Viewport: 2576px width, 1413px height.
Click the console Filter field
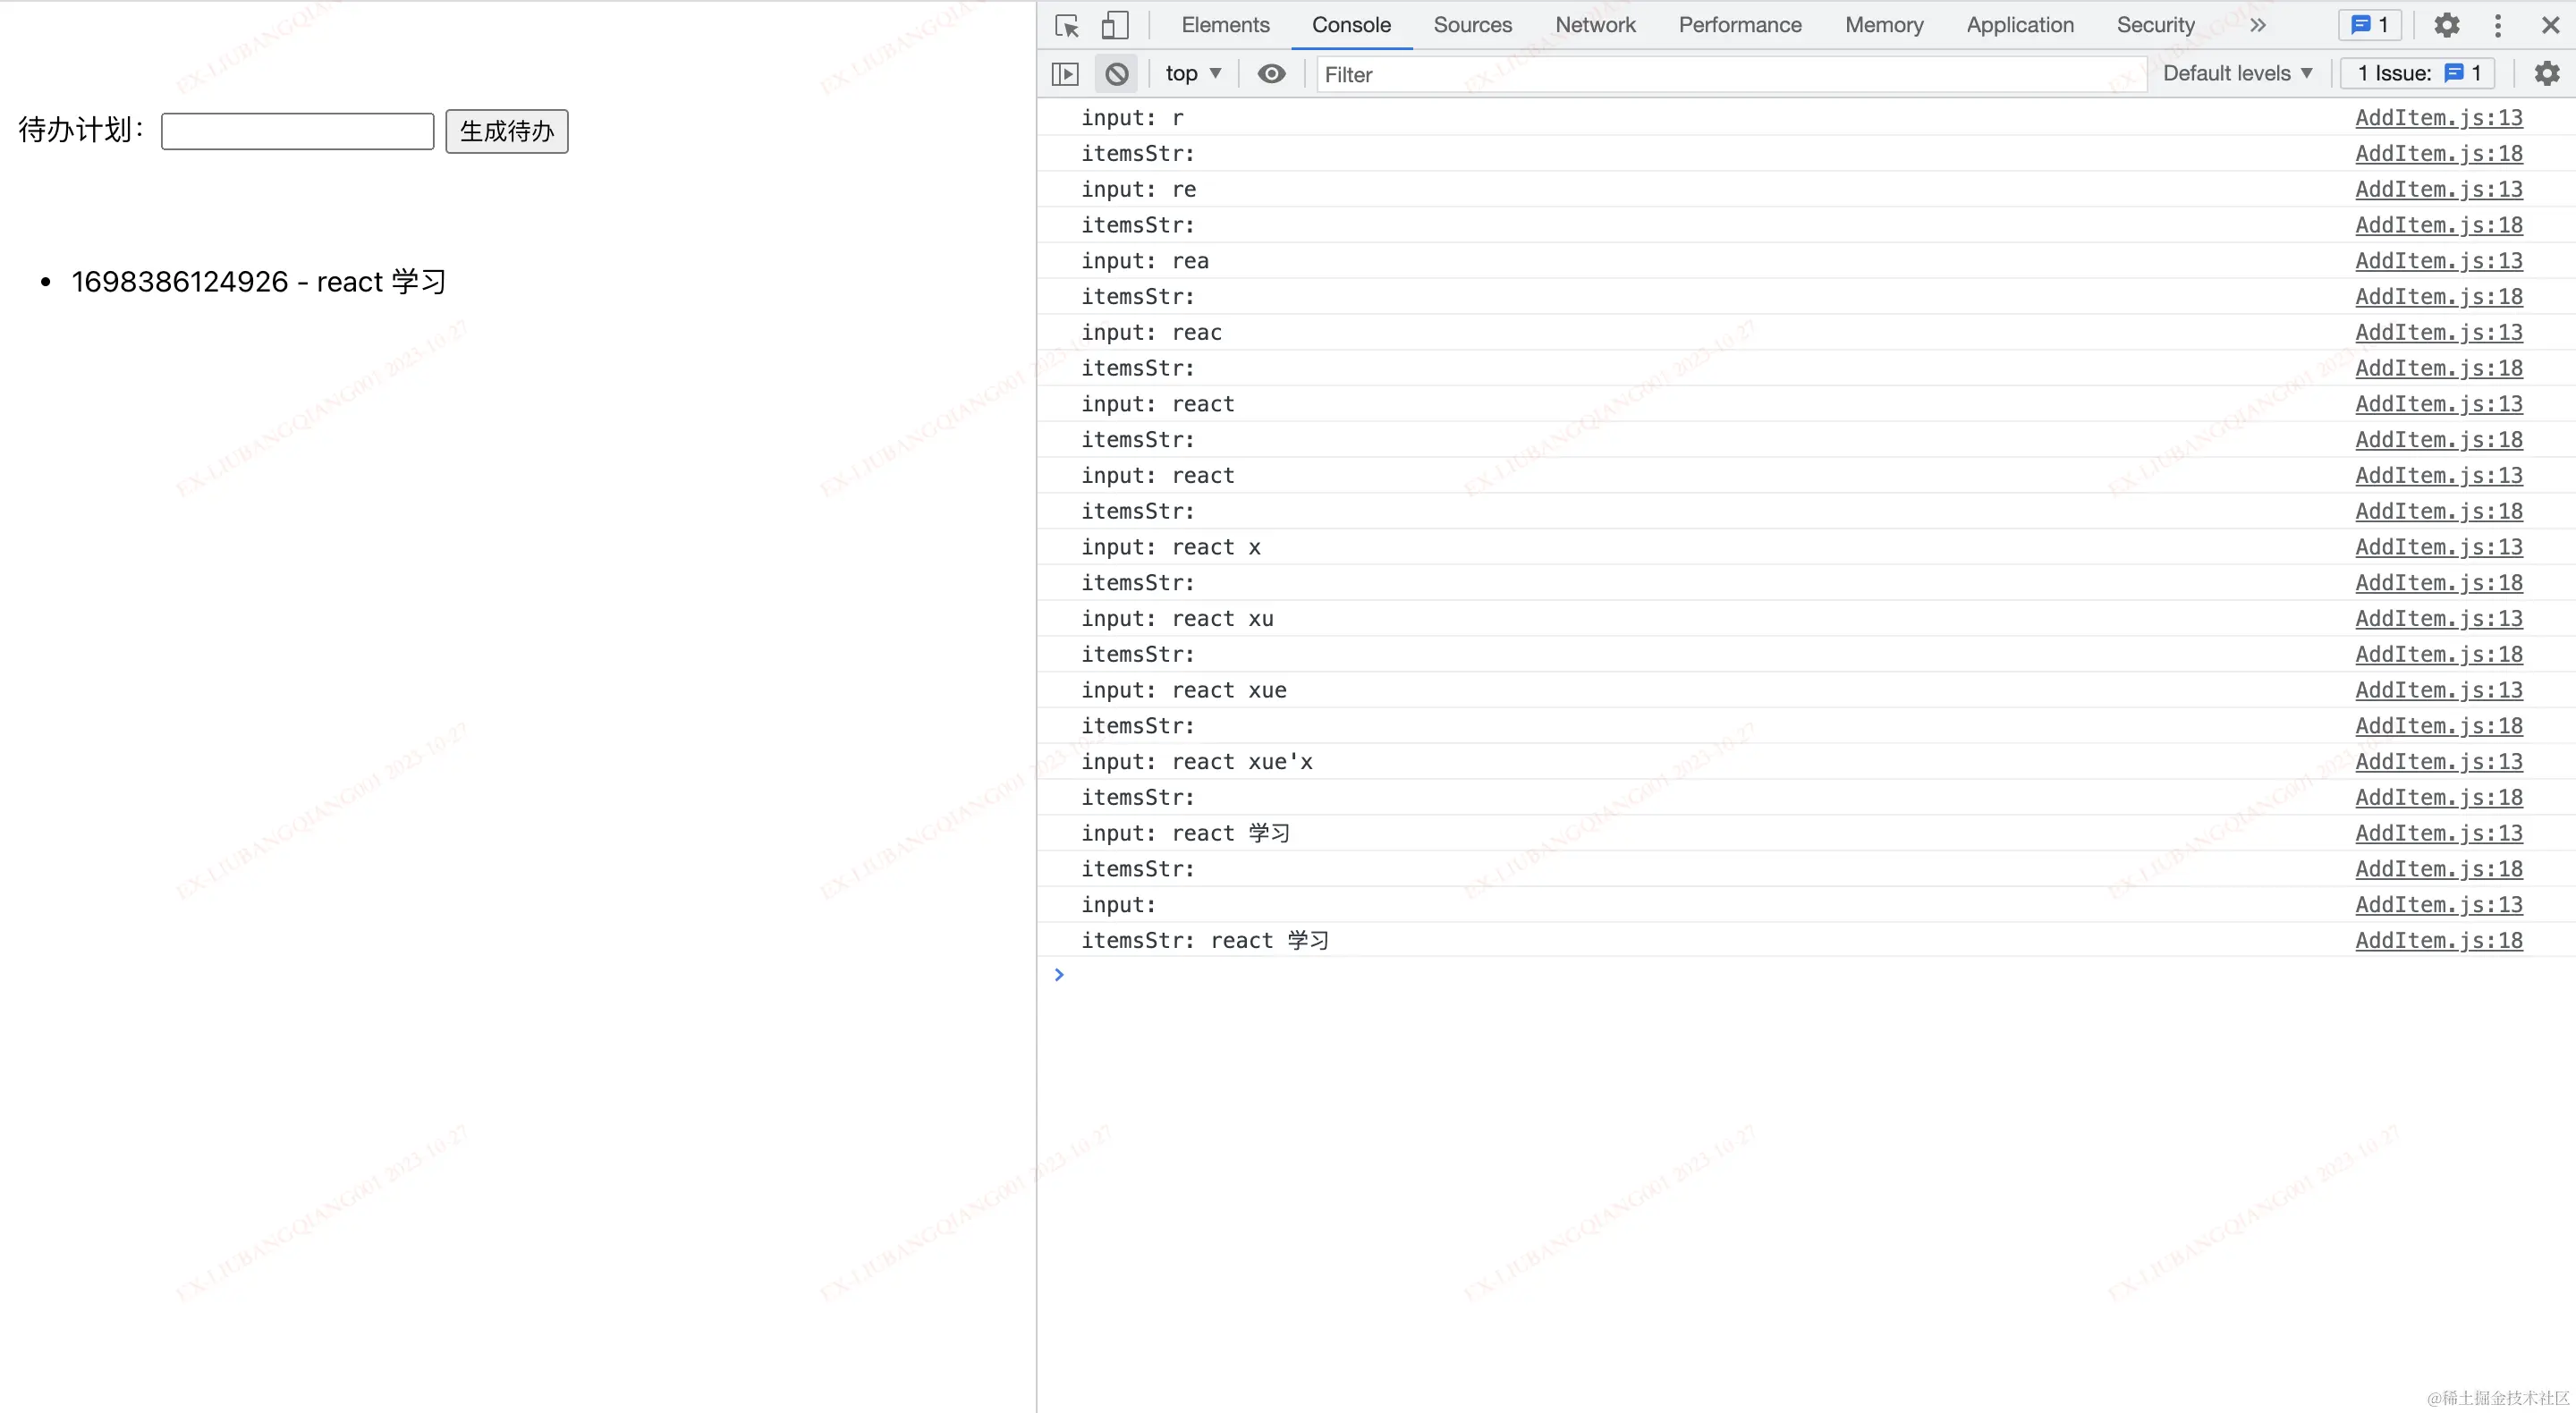pyautogui.click(x=1730, y=75)
